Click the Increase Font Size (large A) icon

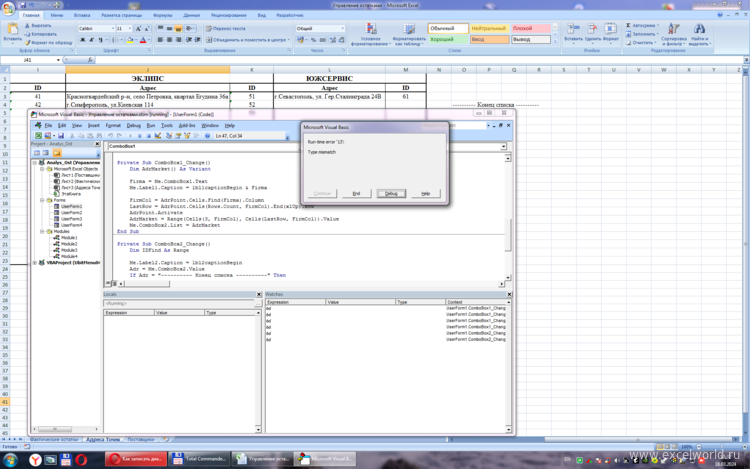(138, 29)
